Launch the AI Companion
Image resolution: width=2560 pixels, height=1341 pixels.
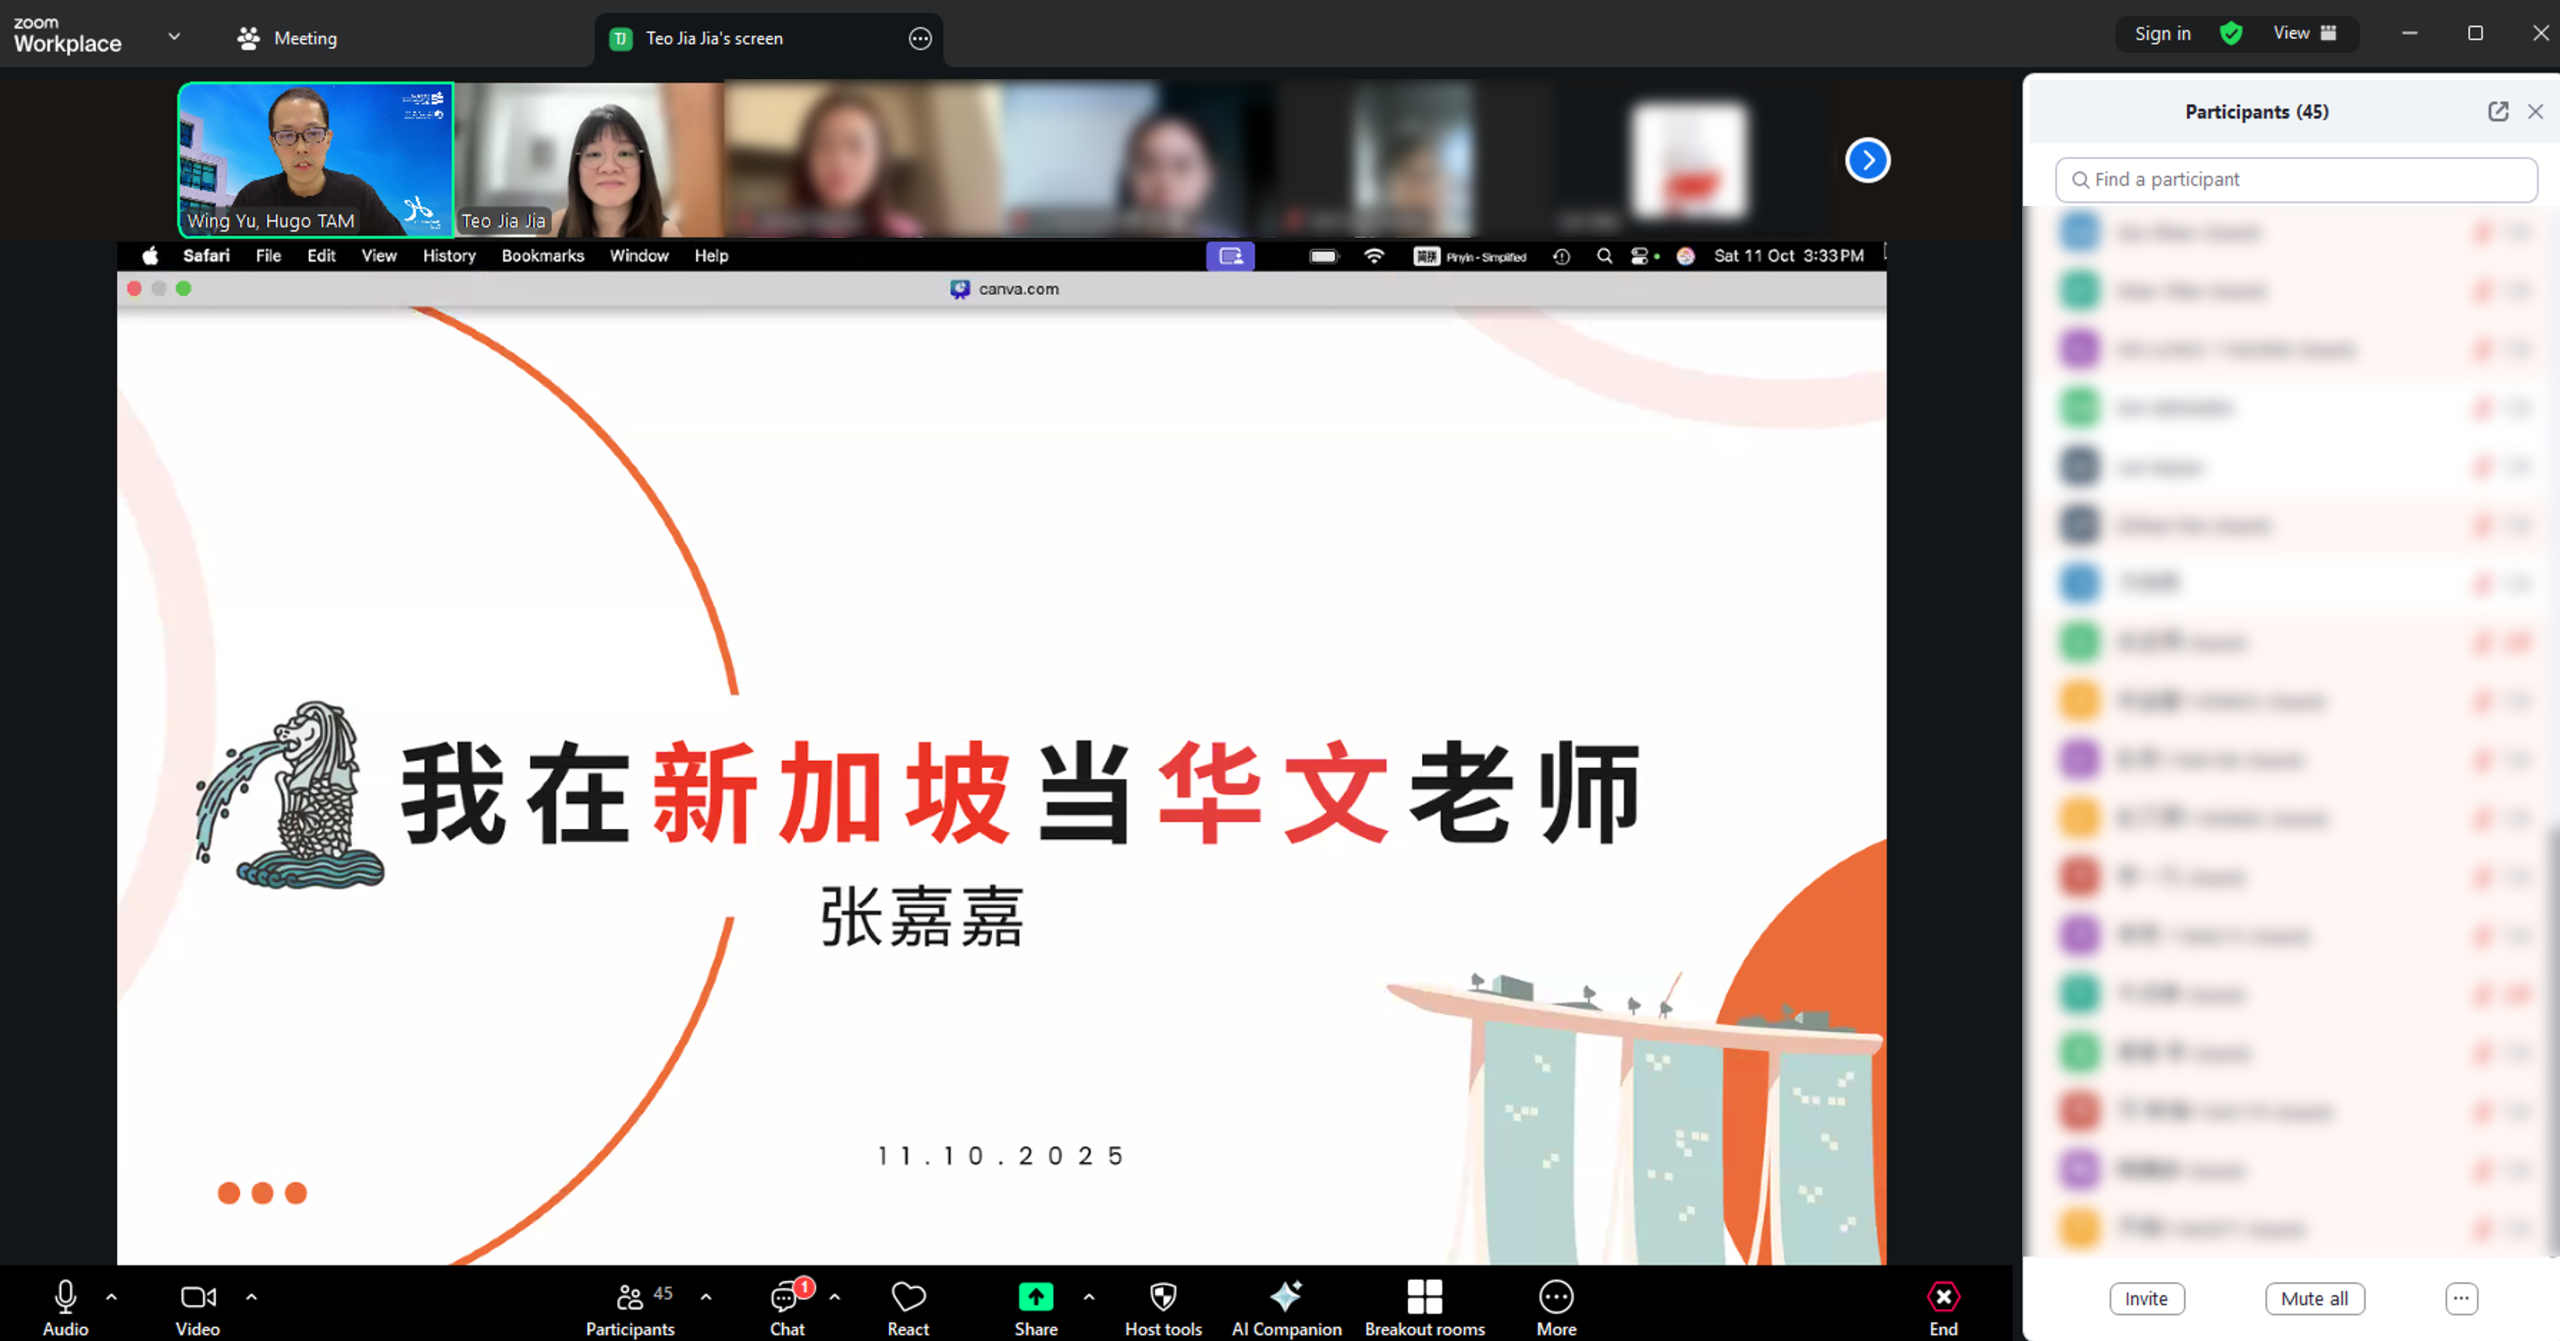1285,1297
